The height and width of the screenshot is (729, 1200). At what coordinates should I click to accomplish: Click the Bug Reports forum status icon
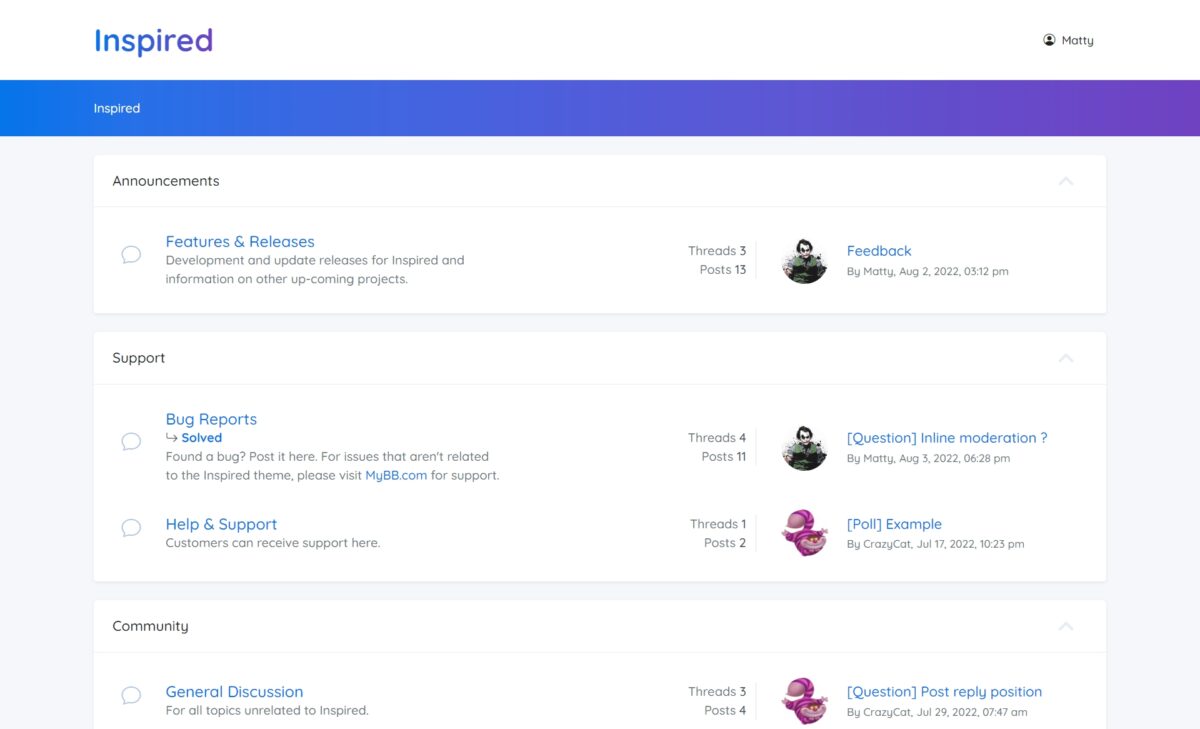pos(131,440)
